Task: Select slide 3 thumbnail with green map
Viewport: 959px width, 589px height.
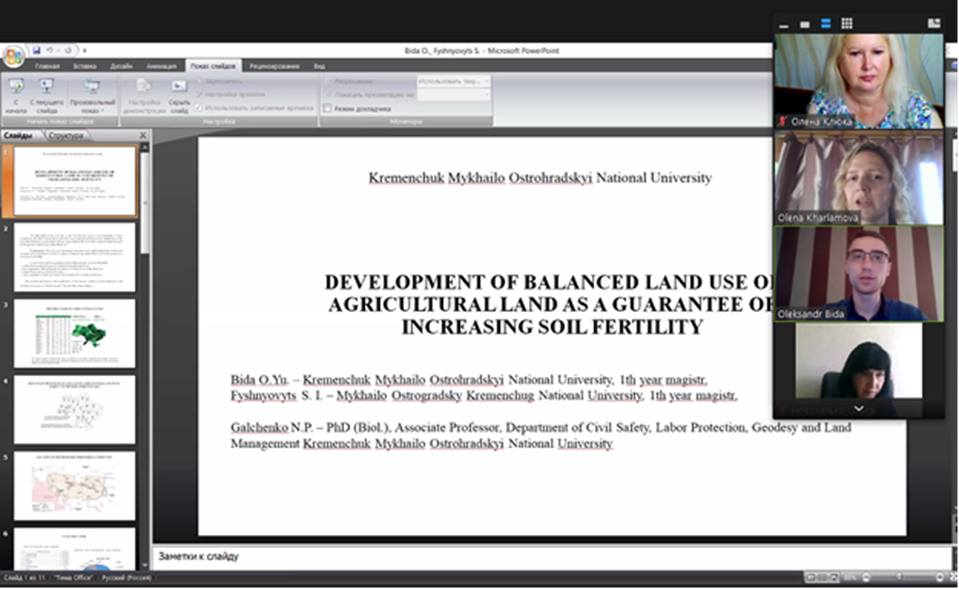Action: (75, 333)
